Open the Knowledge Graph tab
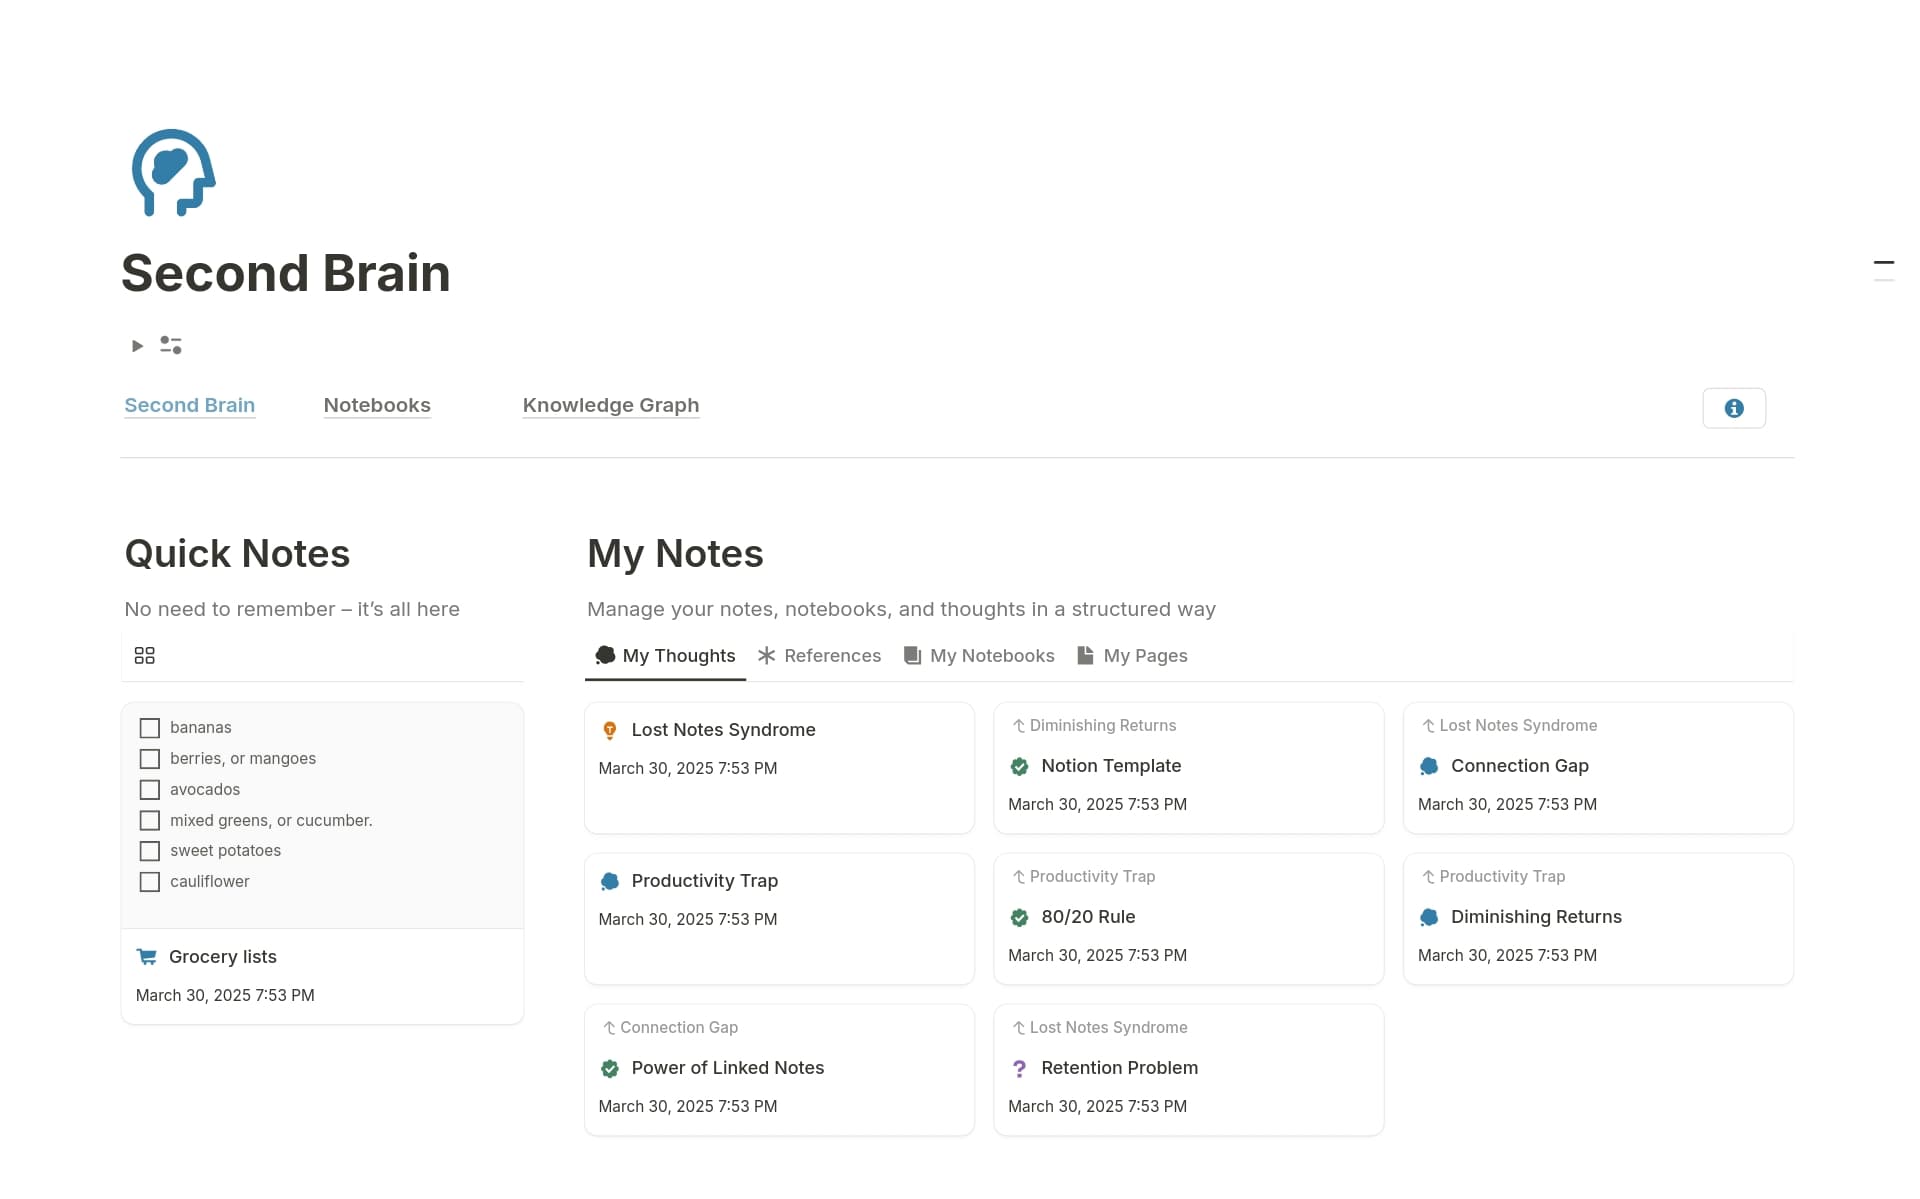The image size is (1920, 1199). click(x=611, y=405)
